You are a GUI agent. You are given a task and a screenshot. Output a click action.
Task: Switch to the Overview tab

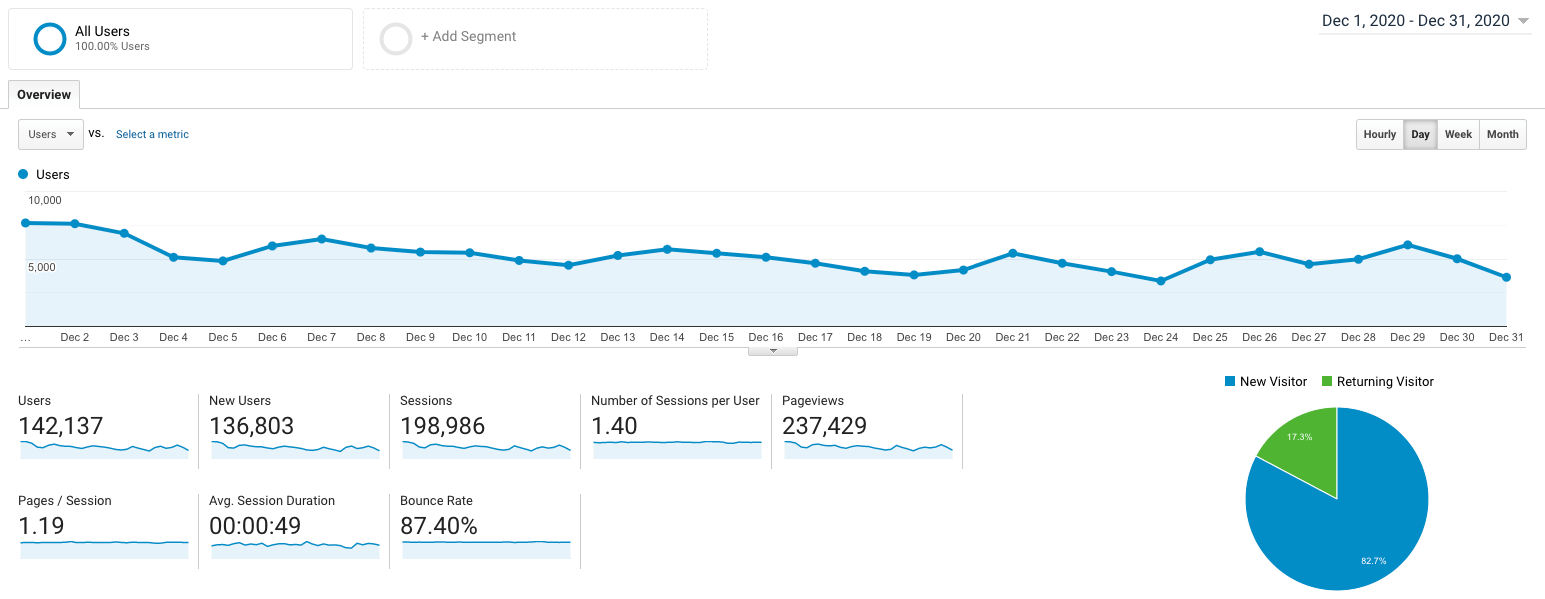[43, 94]
